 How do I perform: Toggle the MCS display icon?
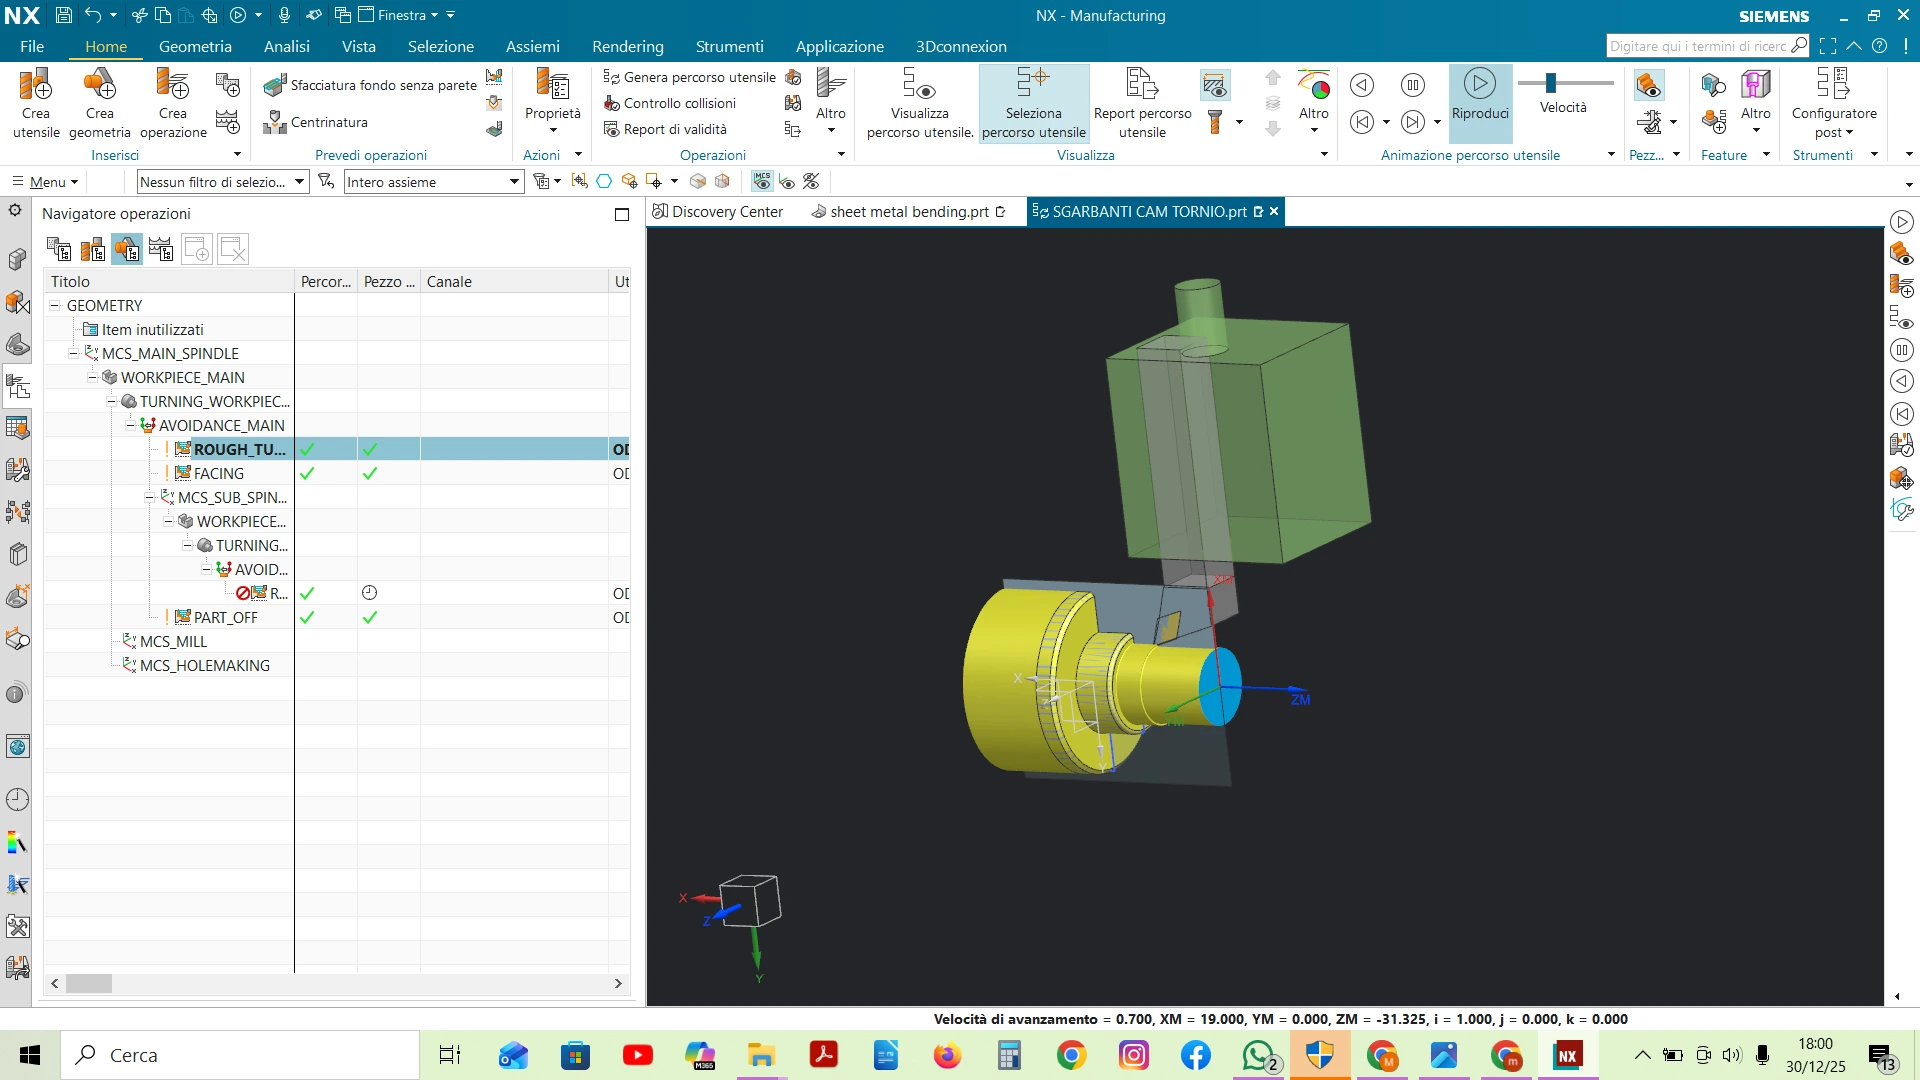click(762, 181)
